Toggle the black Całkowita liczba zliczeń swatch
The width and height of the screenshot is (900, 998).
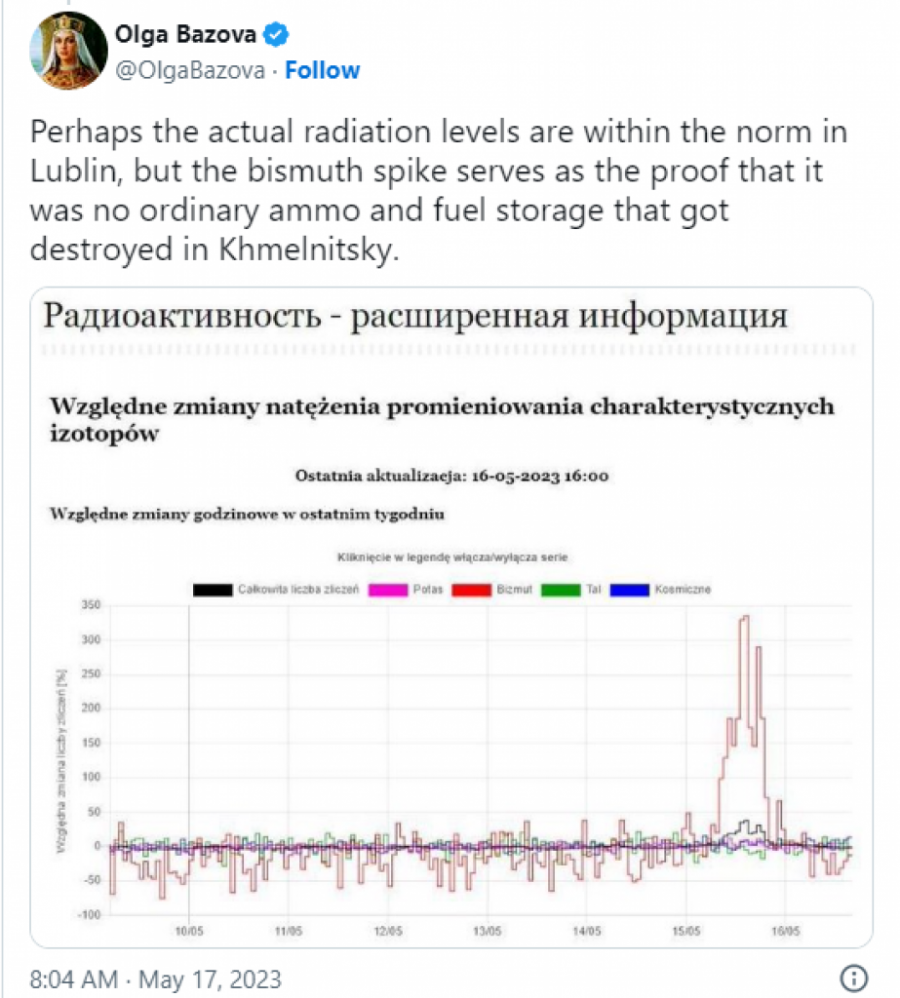[x=212, y=590]
